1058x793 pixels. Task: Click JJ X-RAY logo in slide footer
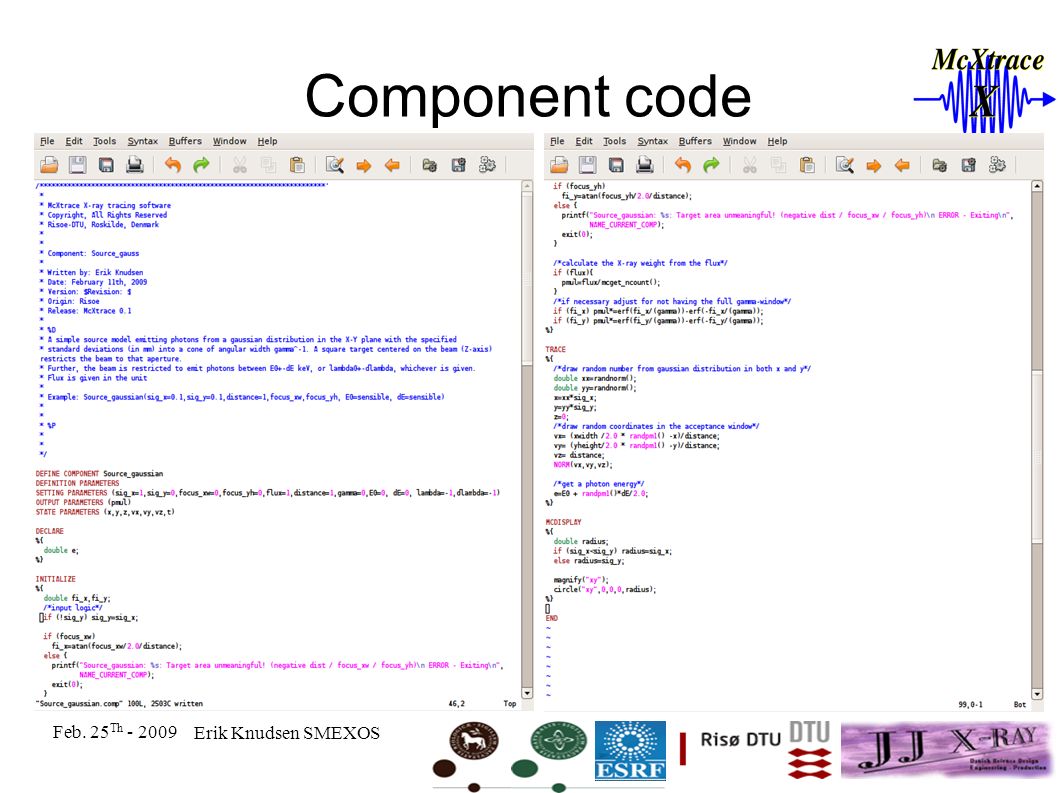coord(946,749)
